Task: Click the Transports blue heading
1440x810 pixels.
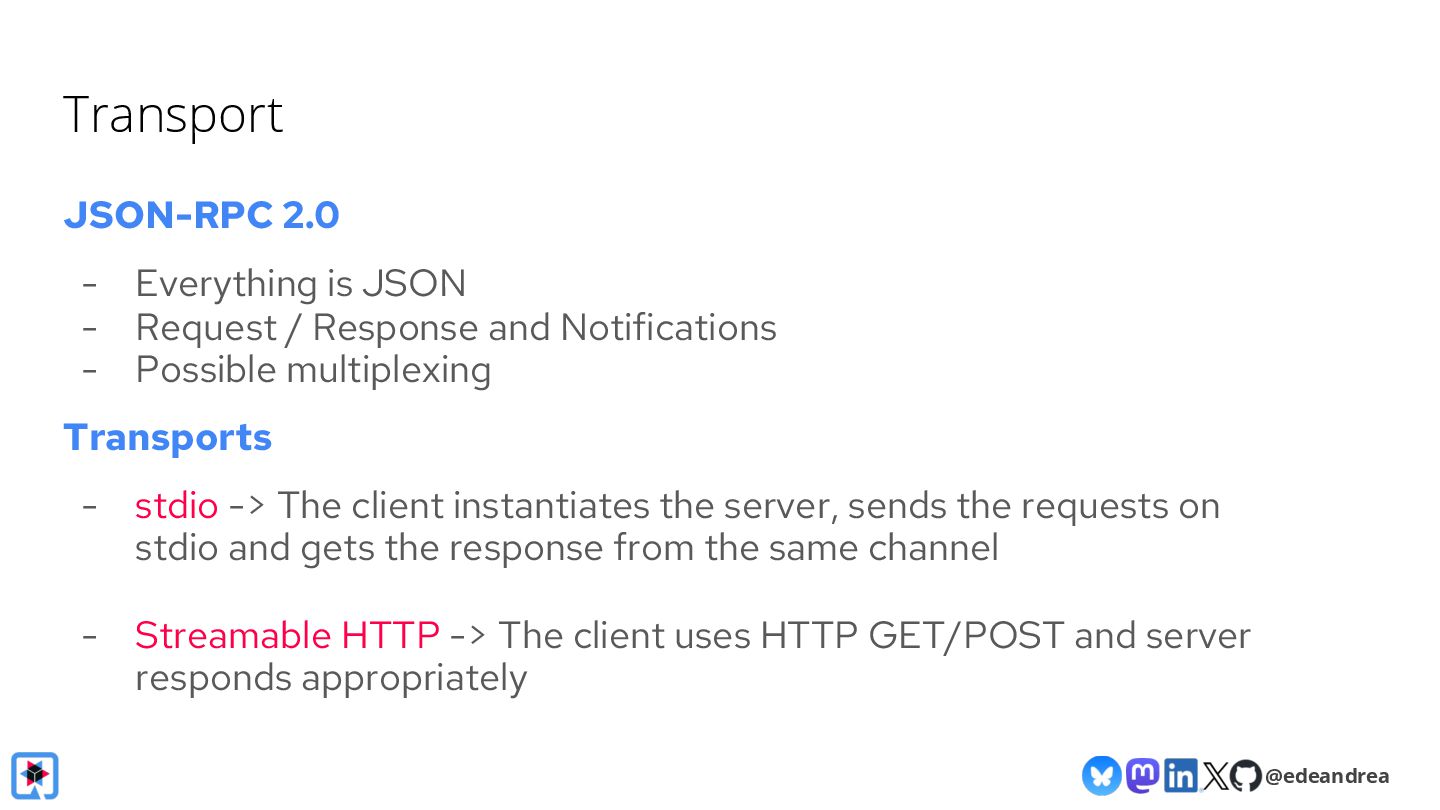Action: click(x=167, y=437)
